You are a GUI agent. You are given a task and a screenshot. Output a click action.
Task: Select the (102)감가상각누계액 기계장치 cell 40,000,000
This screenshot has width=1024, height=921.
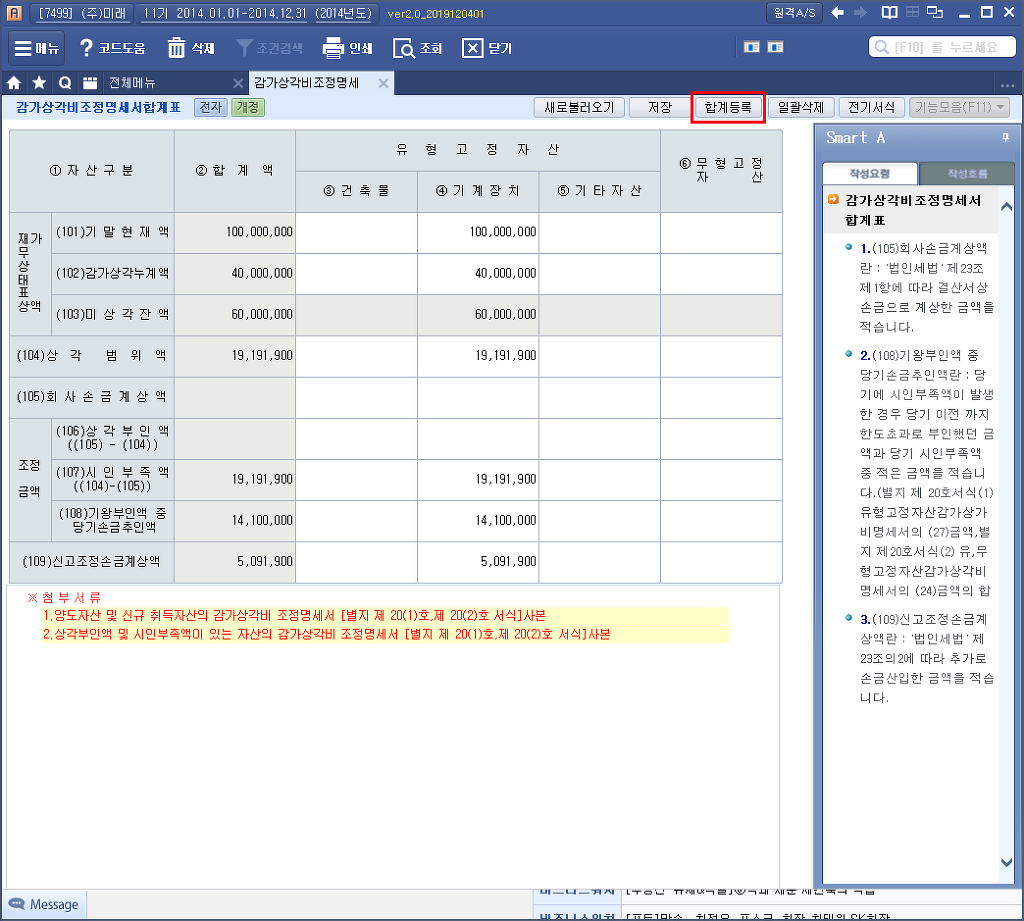click(478, 274)
